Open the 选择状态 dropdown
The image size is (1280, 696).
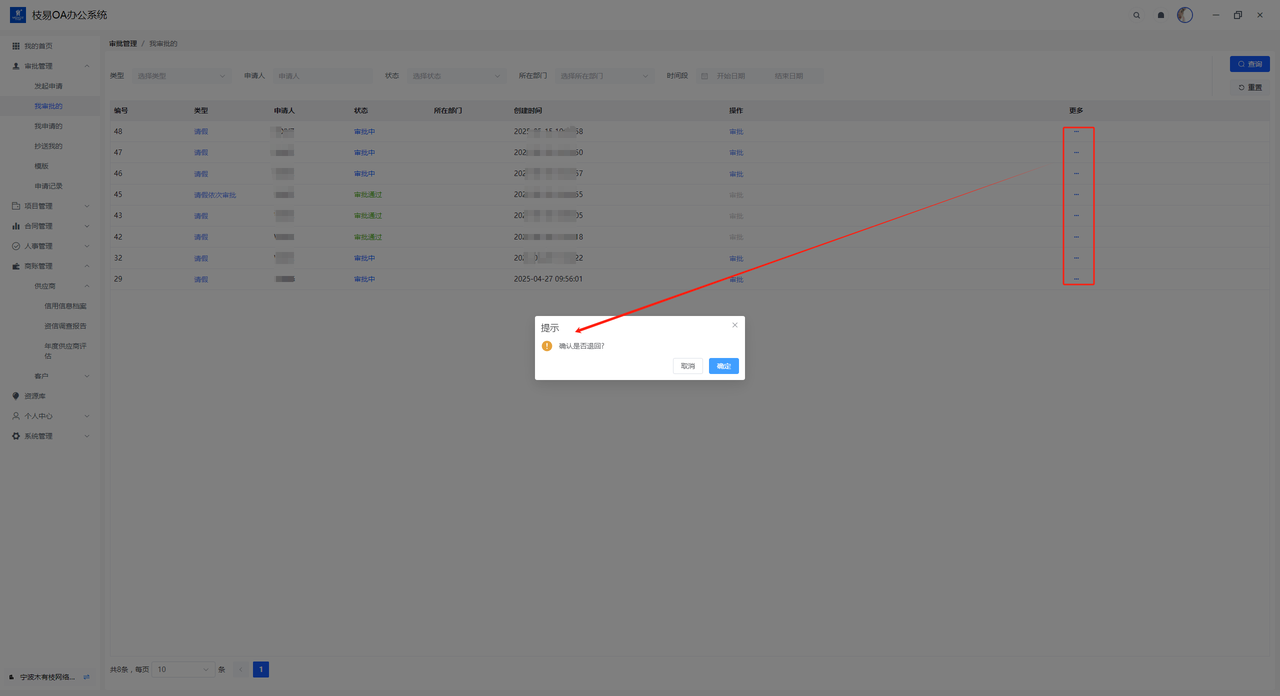(x=456, y=76)
